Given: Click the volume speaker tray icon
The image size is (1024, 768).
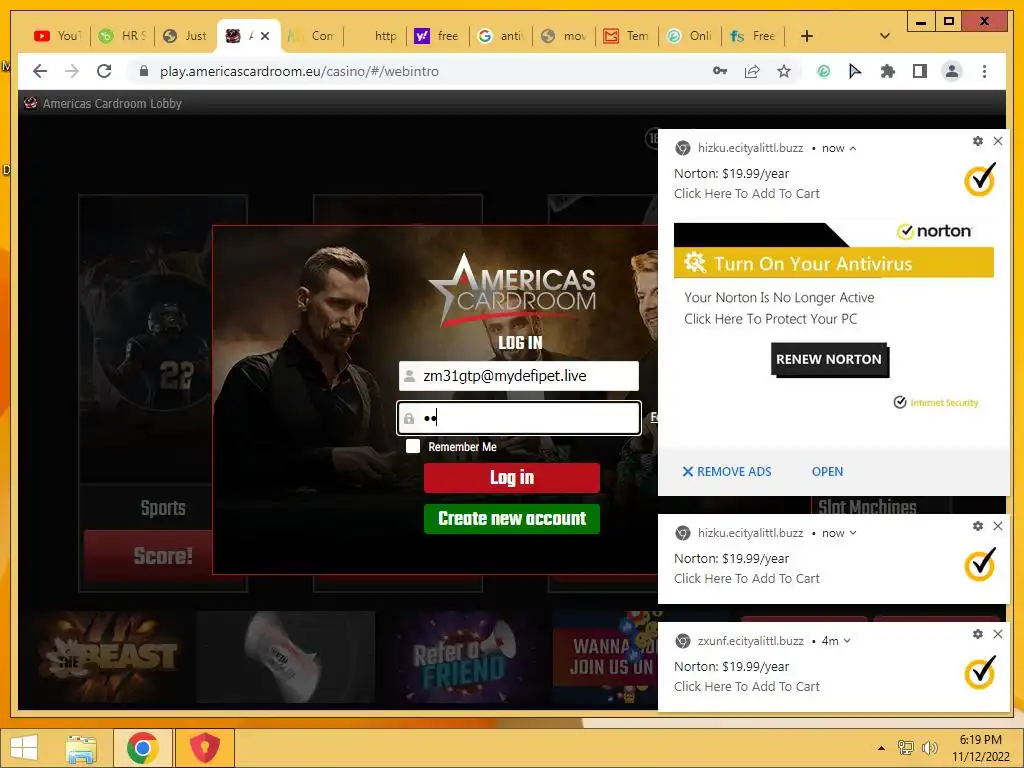Looking at the screenshot, I should tap(929, 748).
